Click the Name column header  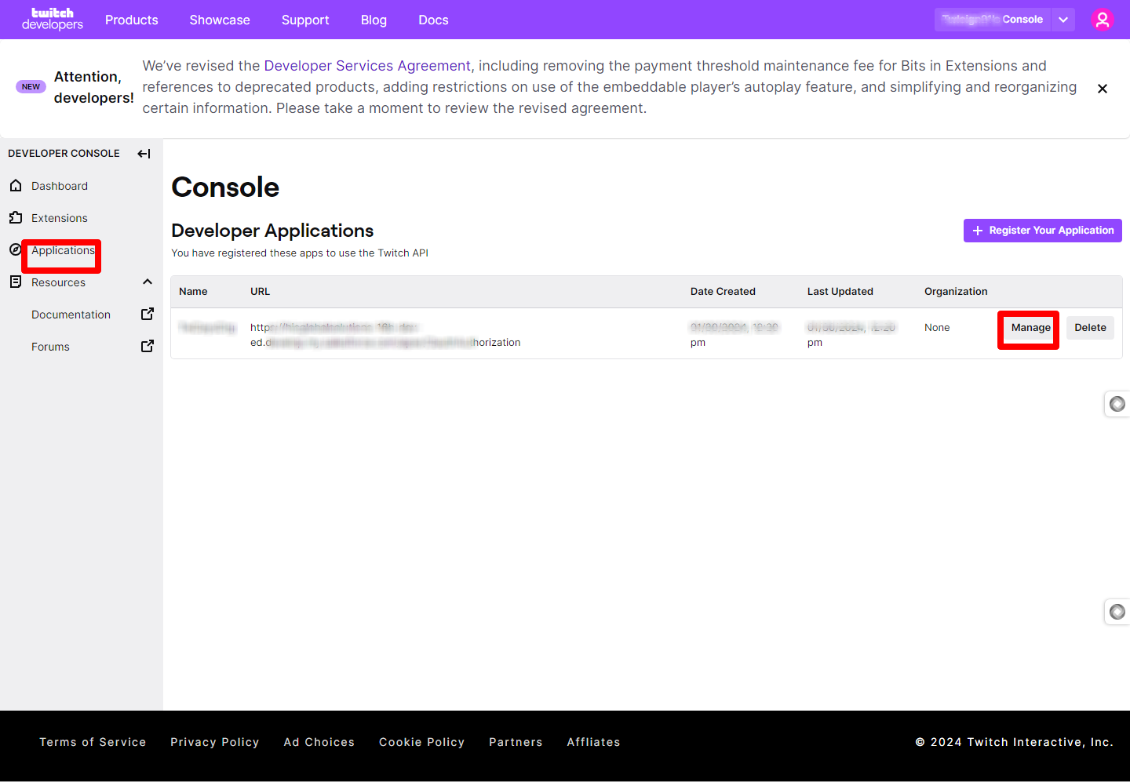193,291
